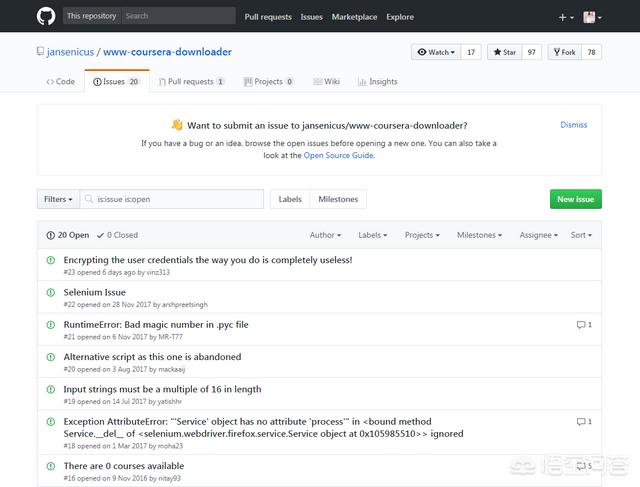Image resolution: width=640 pixels, height=487 pixels.
Task: Expand the Author filter dropdown
Action: click(325, 235)
